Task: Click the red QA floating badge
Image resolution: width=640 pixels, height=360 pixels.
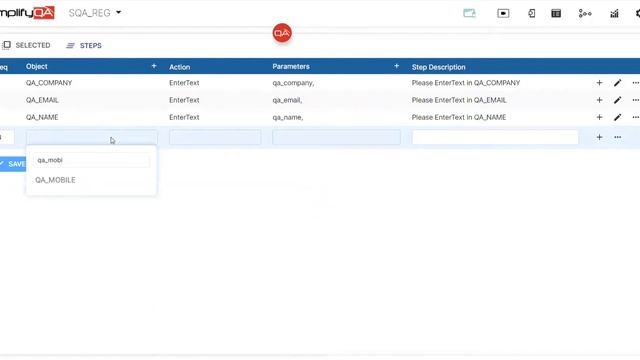Action: (282, 33)
